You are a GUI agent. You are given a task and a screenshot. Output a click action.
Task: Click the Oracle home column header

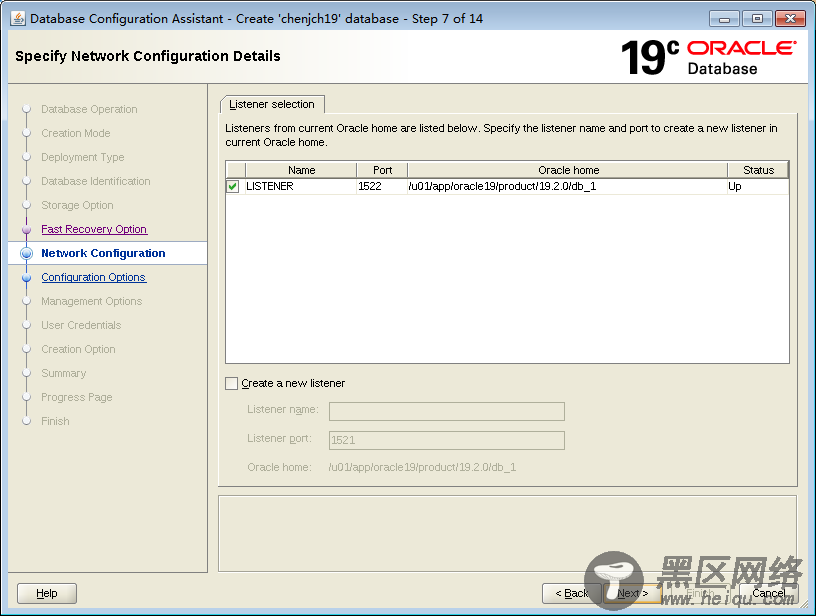click(568, 170)
